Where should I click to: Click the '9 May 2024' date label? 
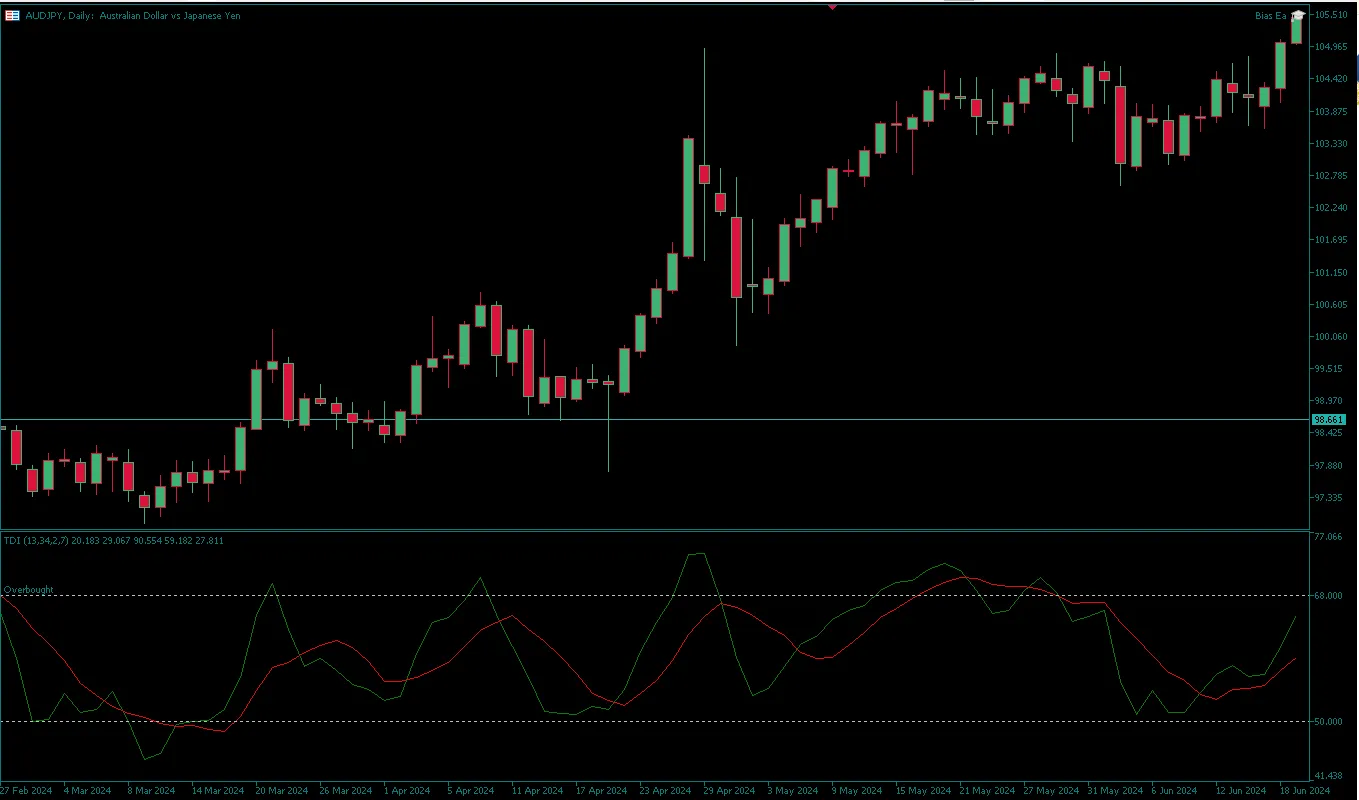(x=855, y=791)
